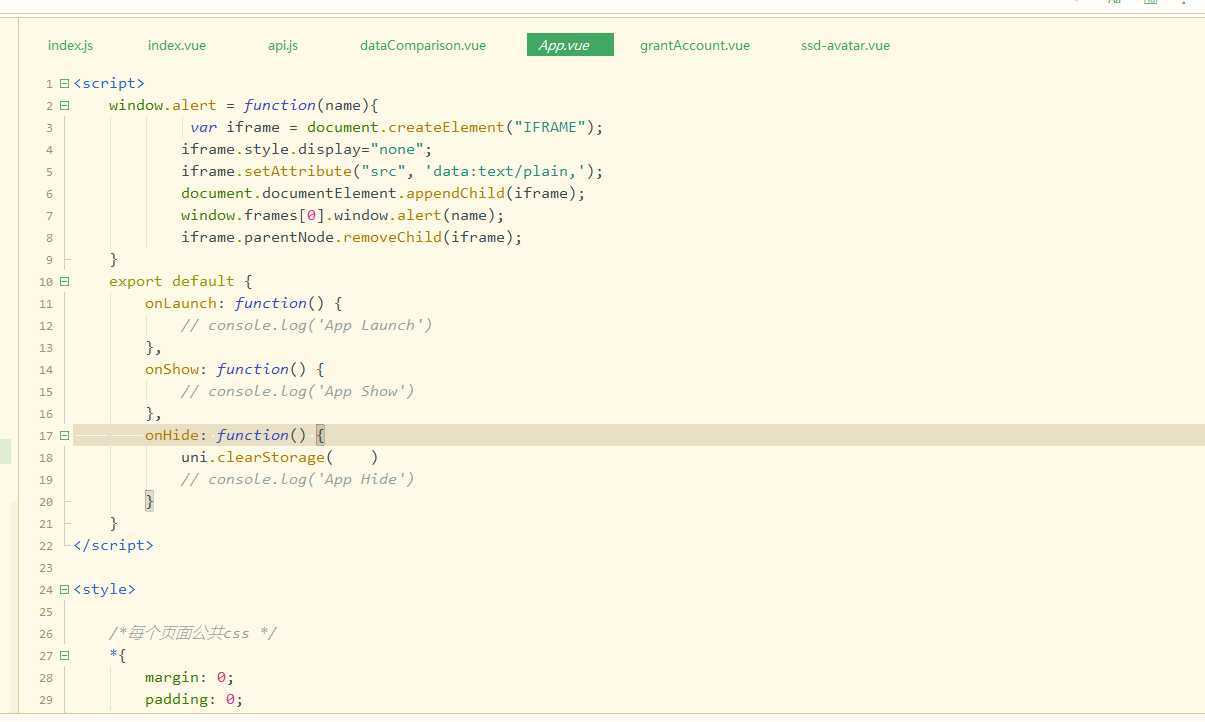Click the 'App Show' comment line
This screenshot has height=722, width=1205.
point(297,391)
